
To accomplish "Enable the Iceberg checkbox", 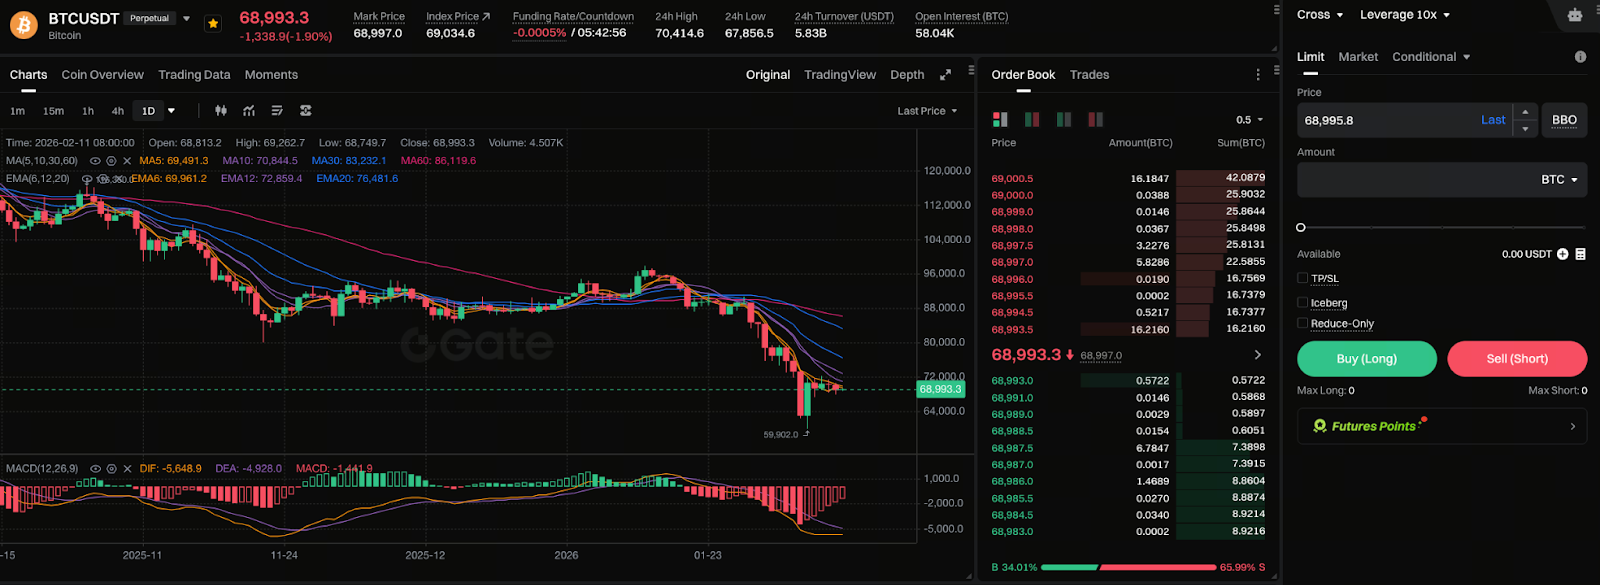I will [x=1302, y=302].
